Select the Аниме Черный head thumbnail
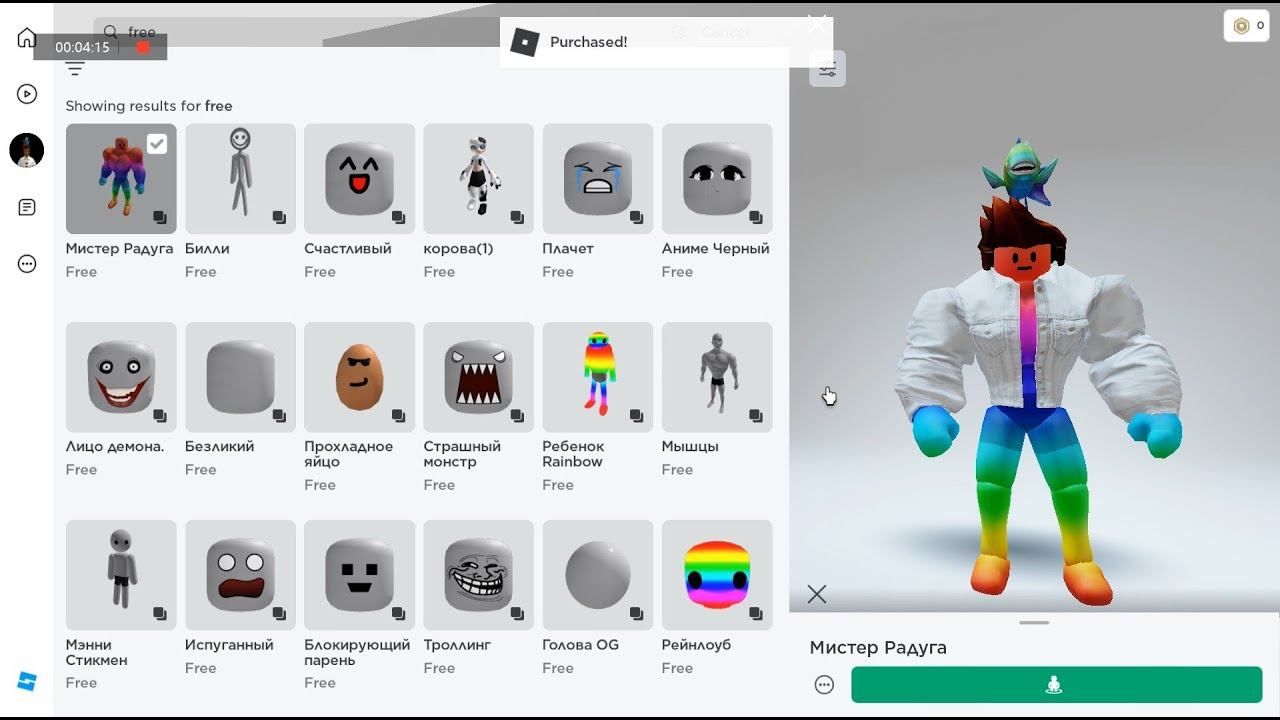Viewport: 1280px width, 720px height. [717, 179]
